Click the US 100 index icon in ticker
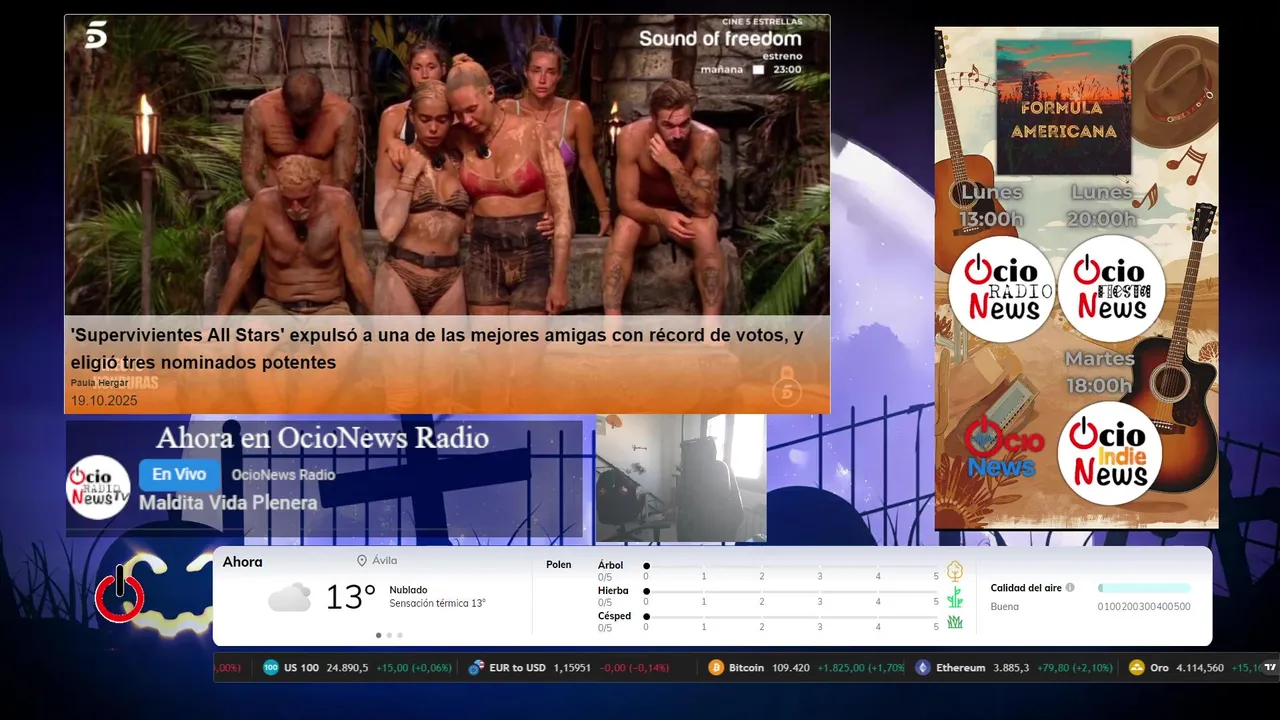 271,667
